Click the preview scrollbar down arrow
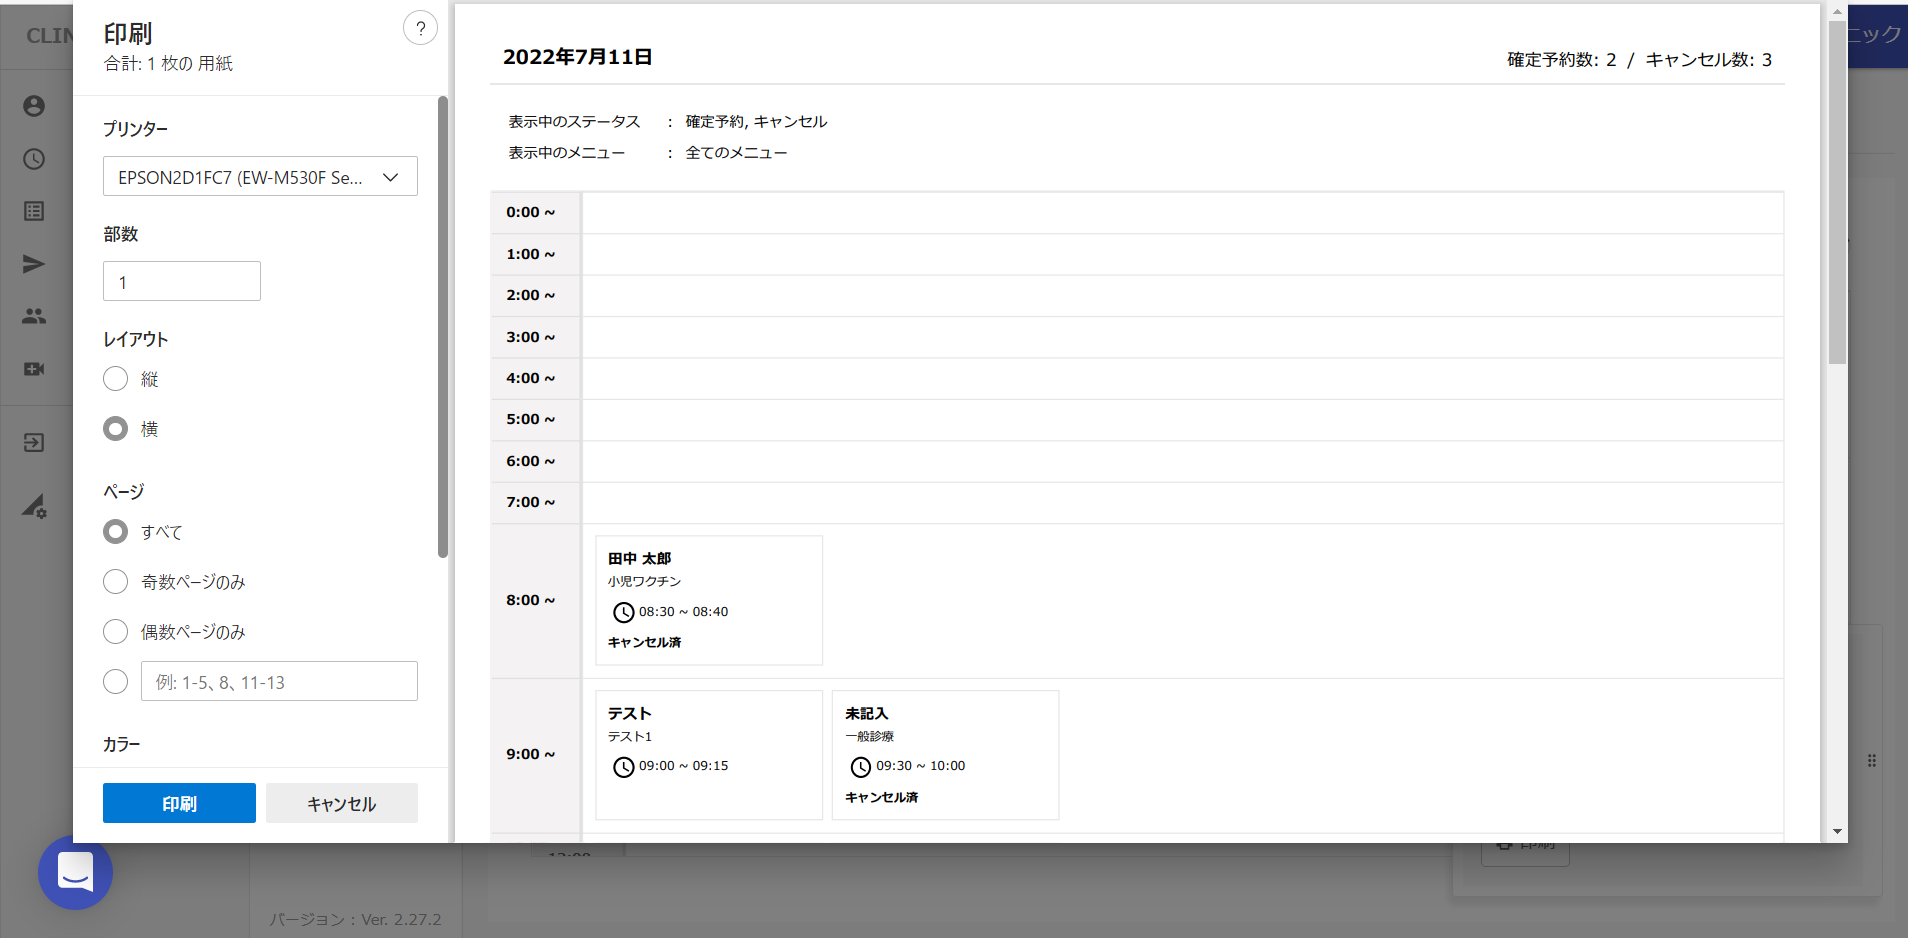The image size is (1908, 938). 1837,832
